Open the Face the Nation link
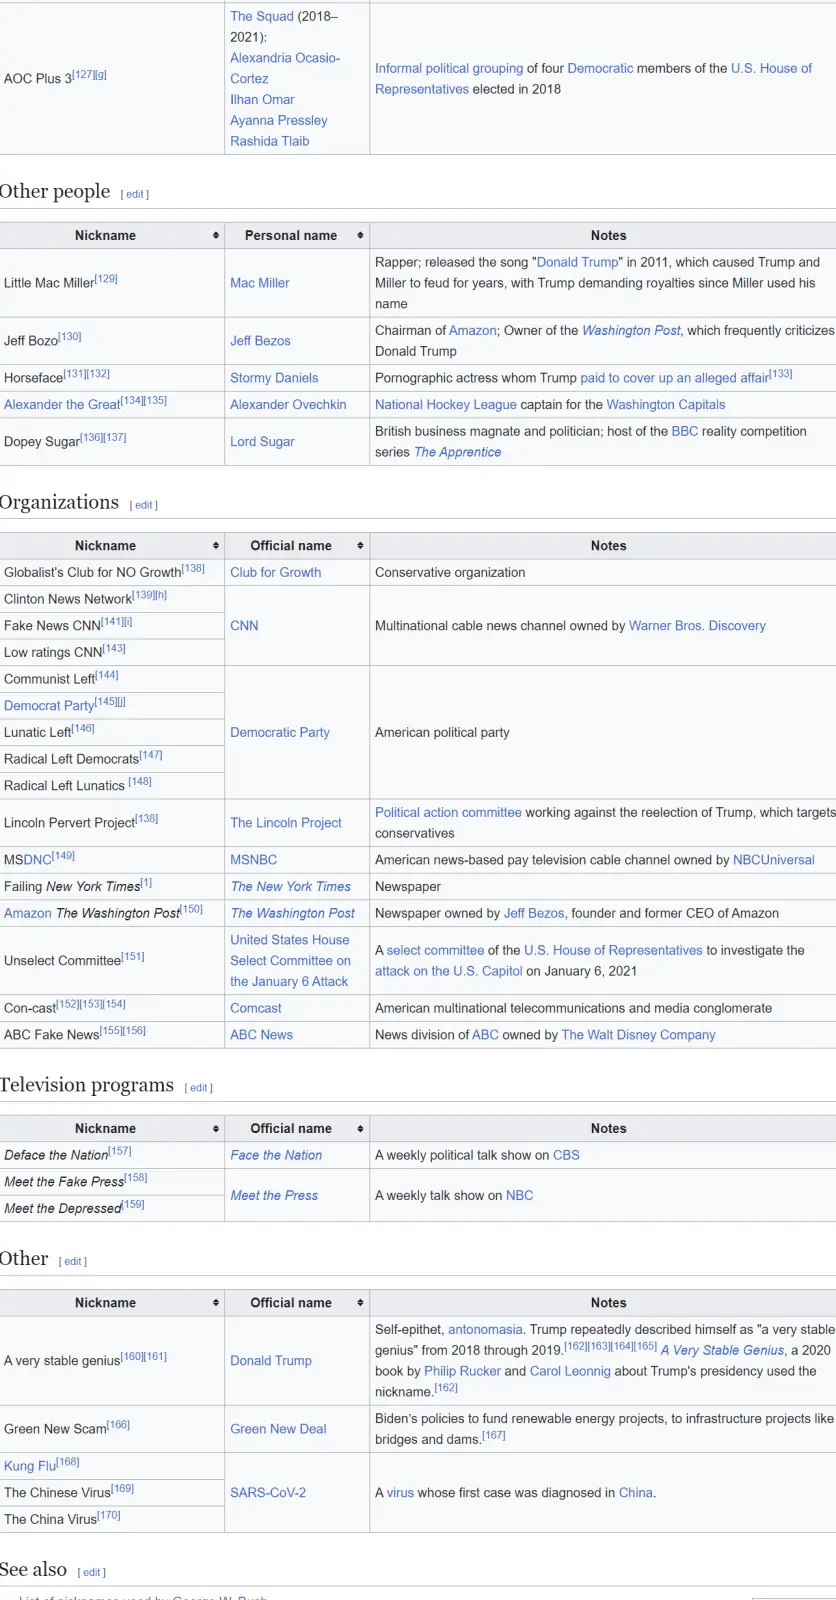This screenshot has height=1600, width=836. tap(276, 1155)
